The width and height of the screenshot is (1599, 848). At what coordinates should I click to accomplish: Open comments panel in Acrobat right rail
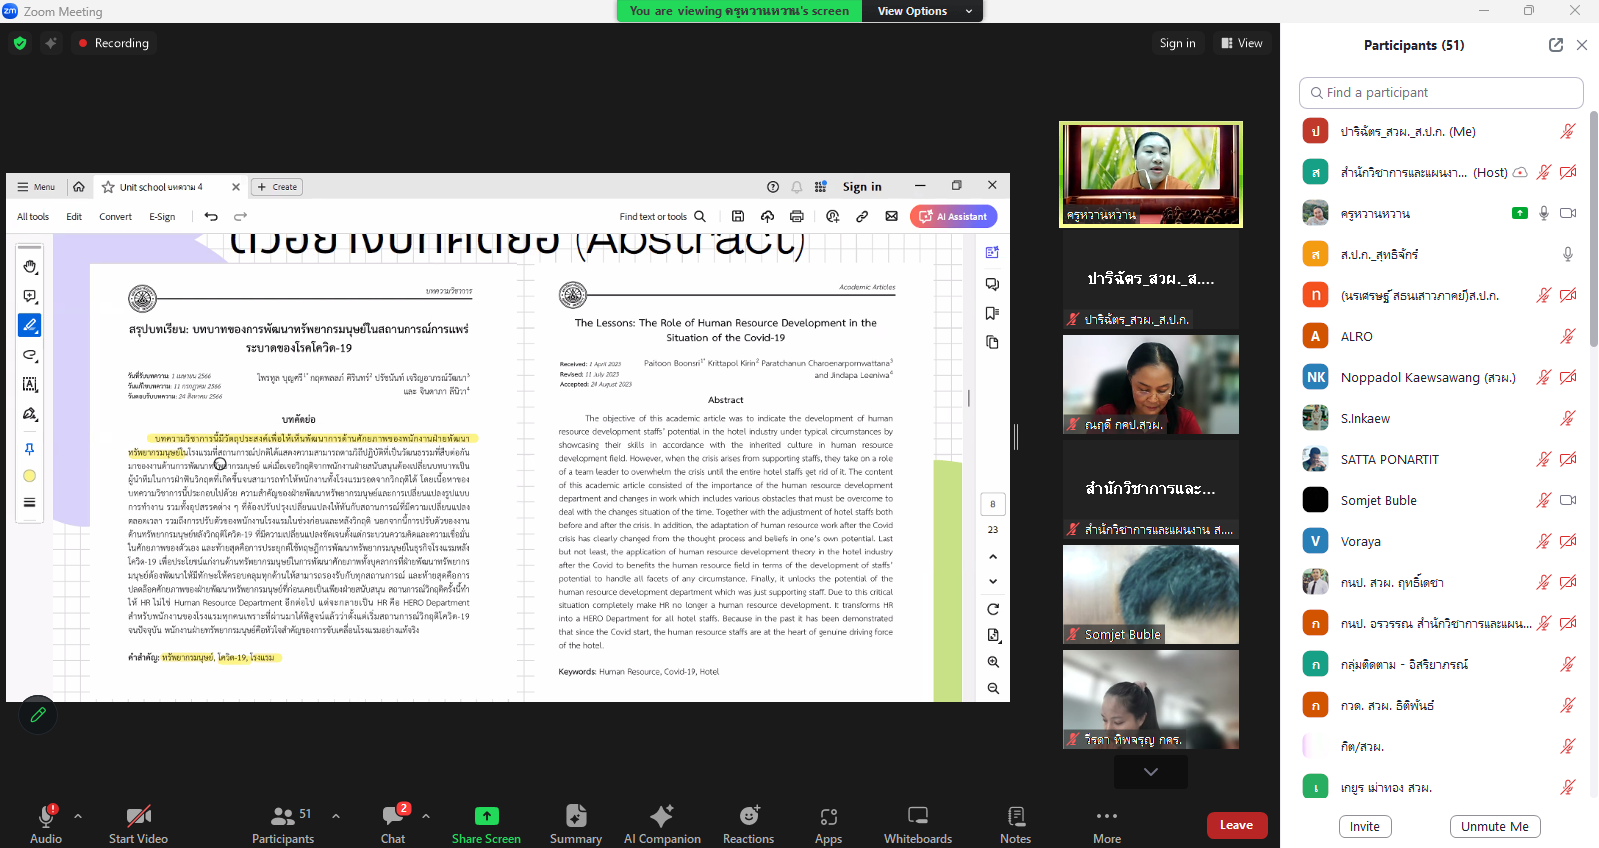(x=992, y=284)
